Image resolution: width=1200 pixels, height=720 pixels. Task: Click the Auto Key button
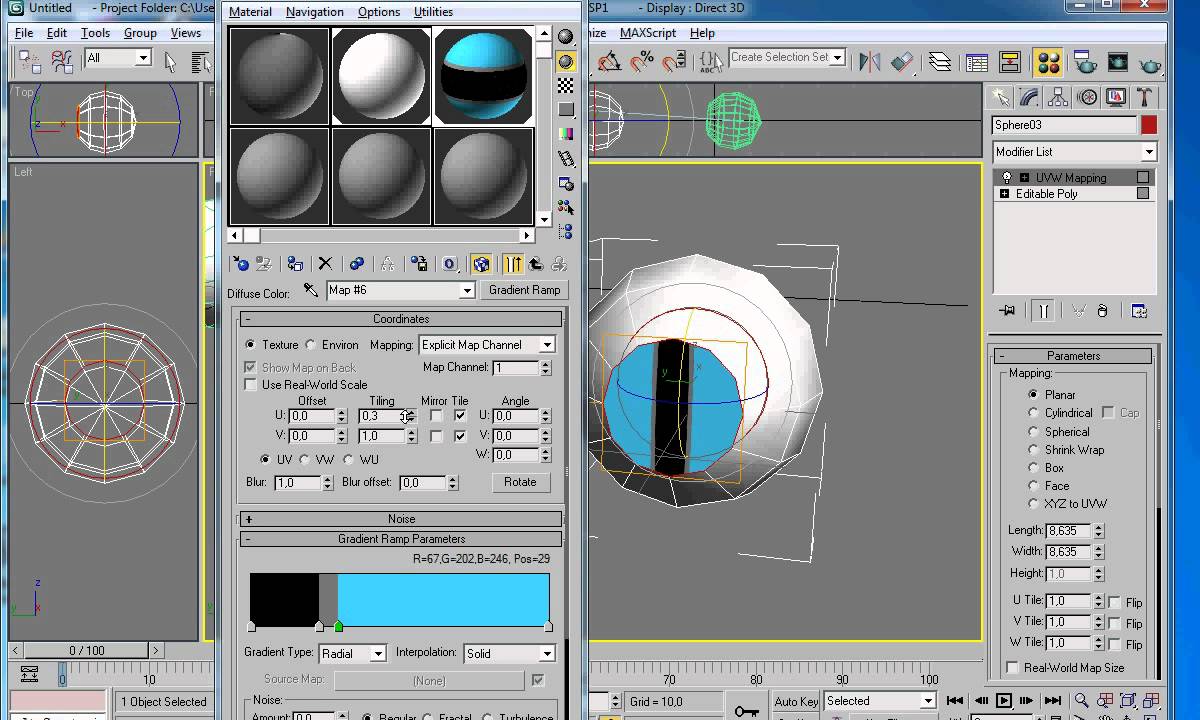pyautogui.click(x=796, y=701)
